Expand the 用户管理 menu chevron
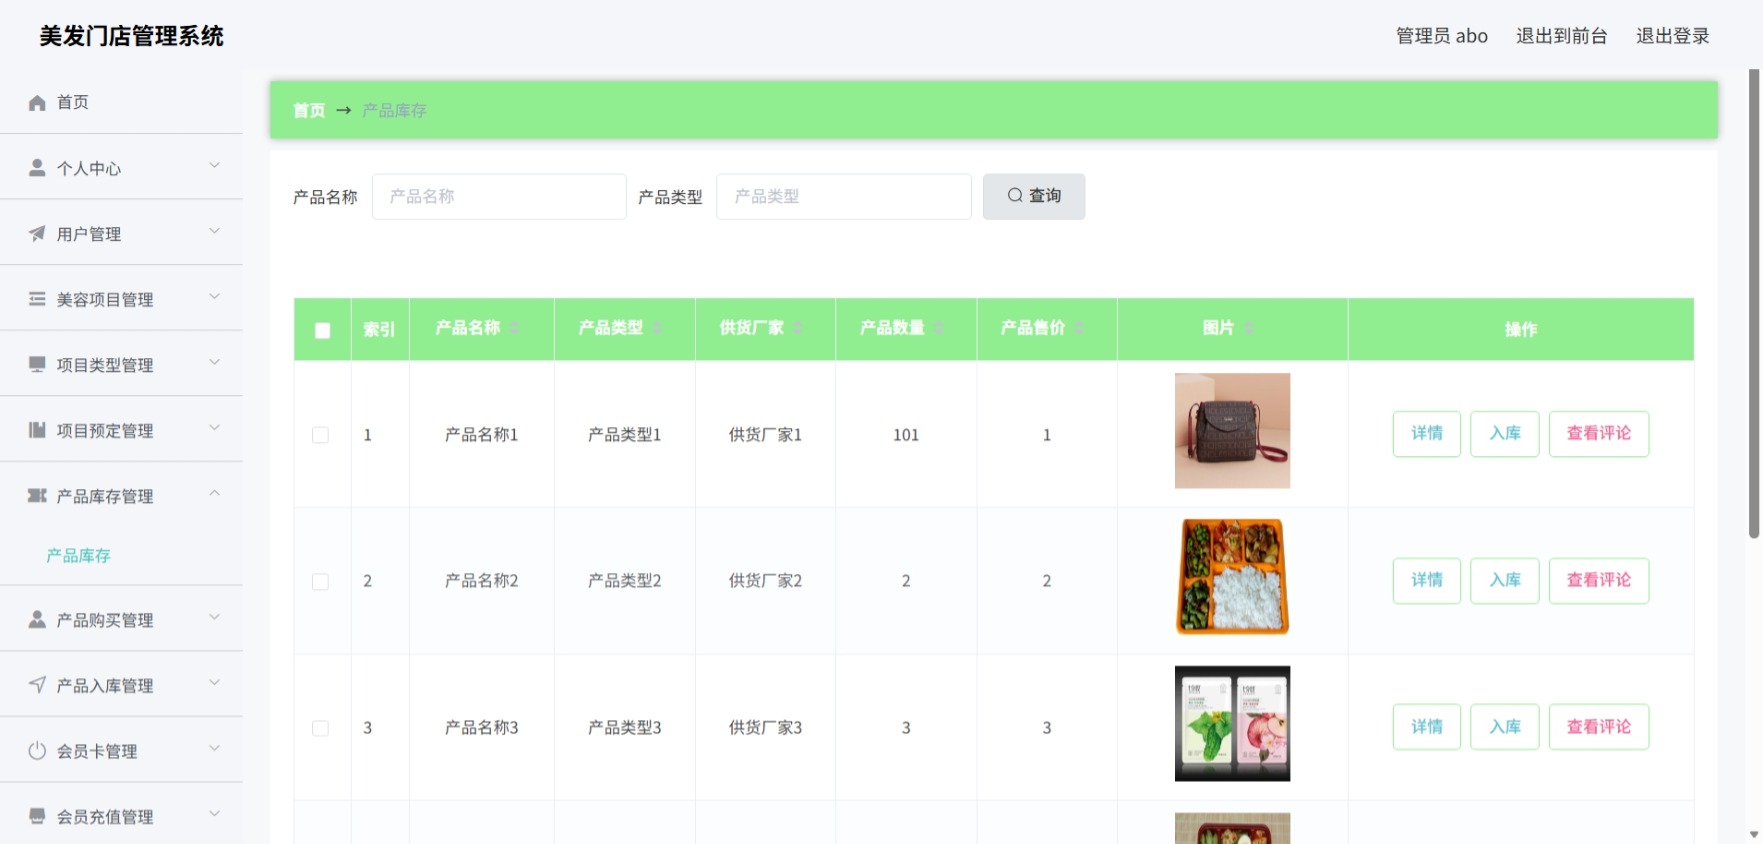 tap(214, 231)
